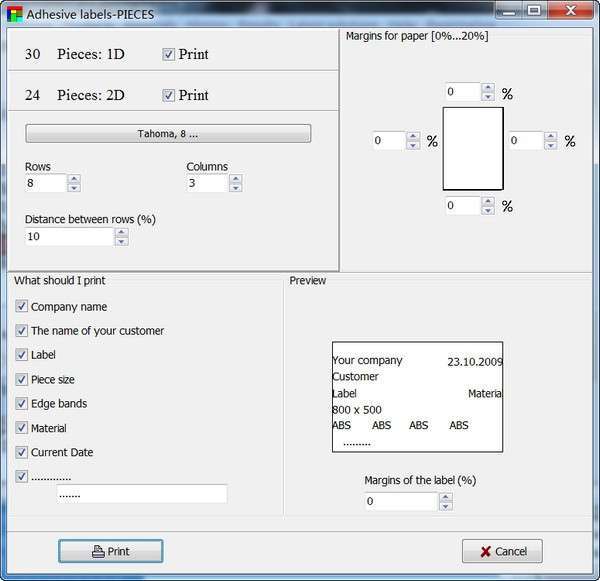Image resolution: width=600 pixels, height=581 pixels.
Task: Increase the Rows value with up arrow
Action: [74, 179]
